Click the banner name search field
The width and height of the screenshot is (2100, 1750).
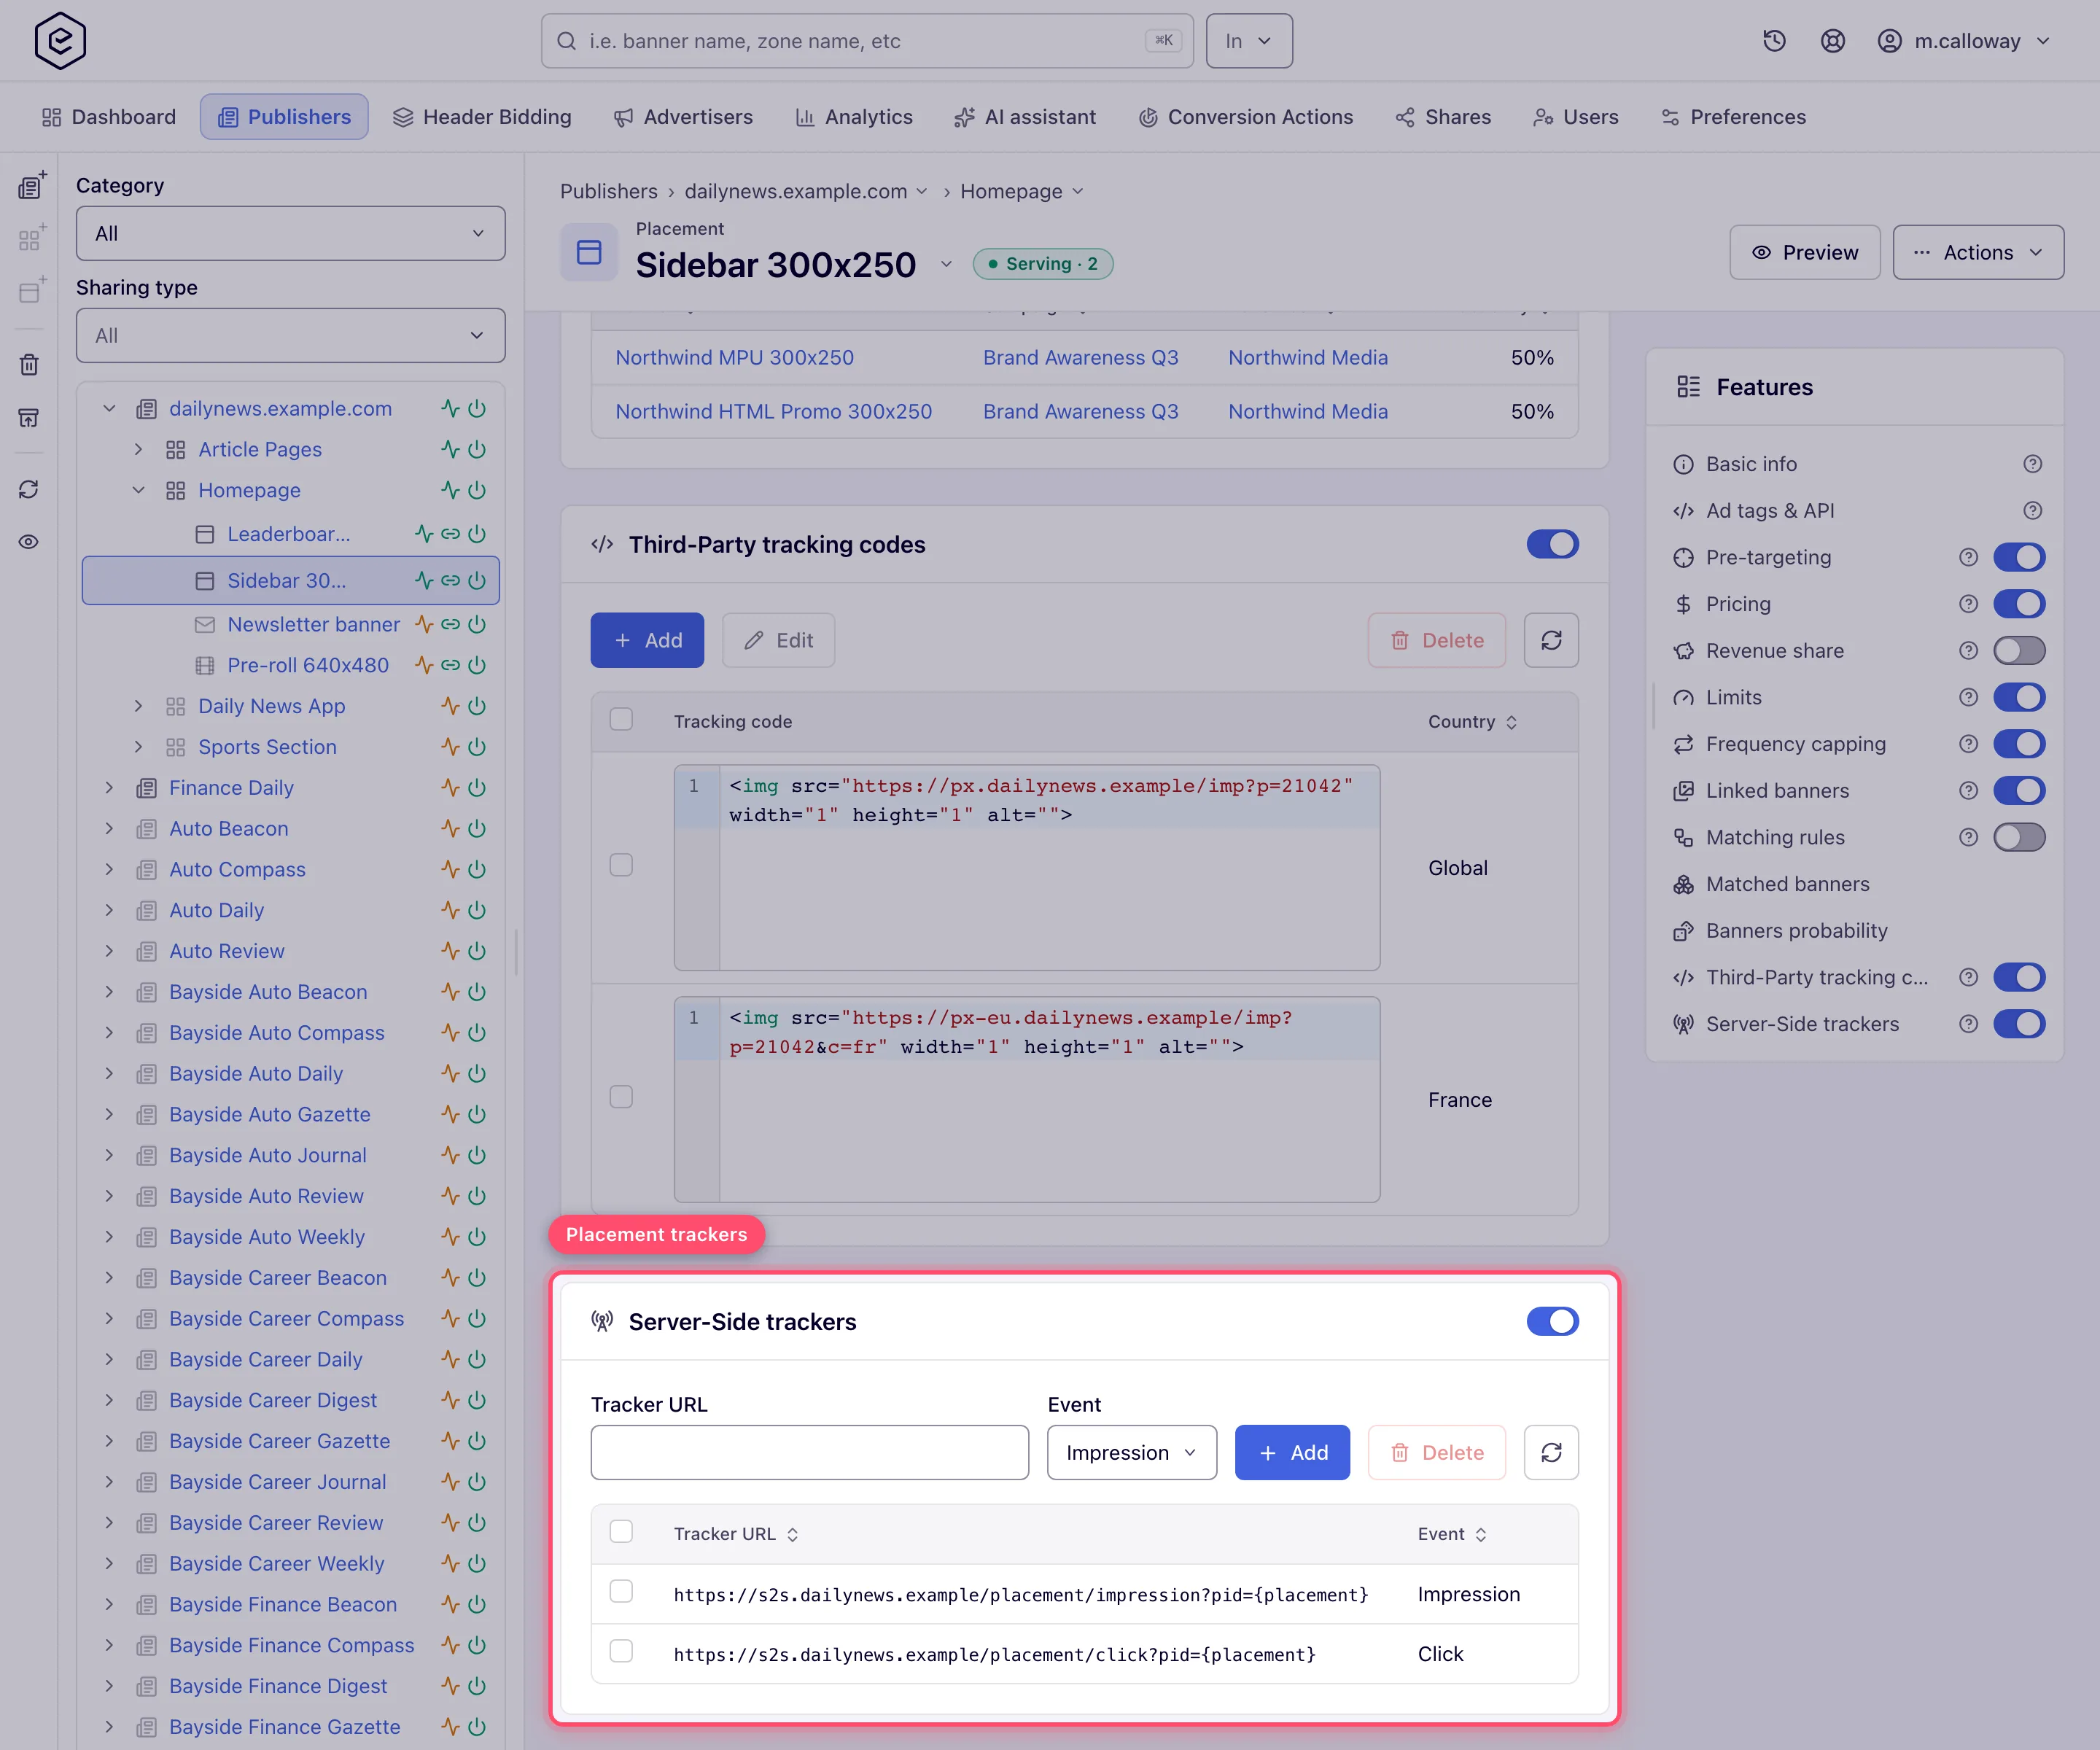point(867,41)
